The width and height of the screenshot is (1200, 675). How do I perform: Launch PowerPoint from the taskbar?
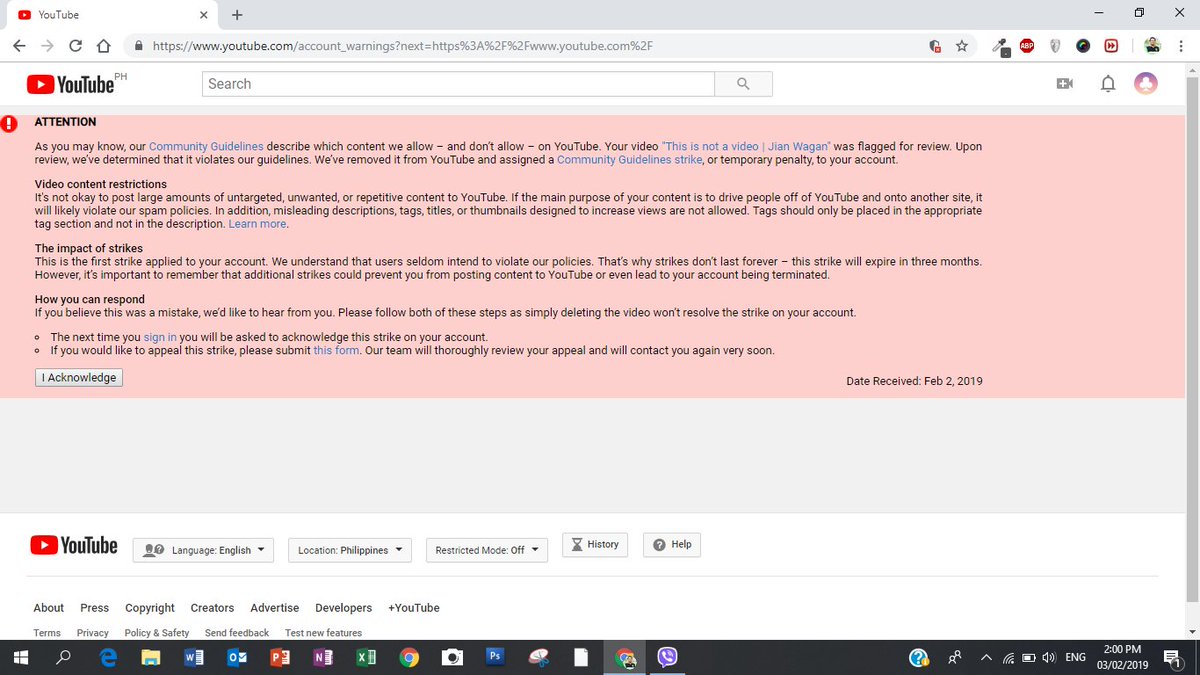[x=280, y=657]
